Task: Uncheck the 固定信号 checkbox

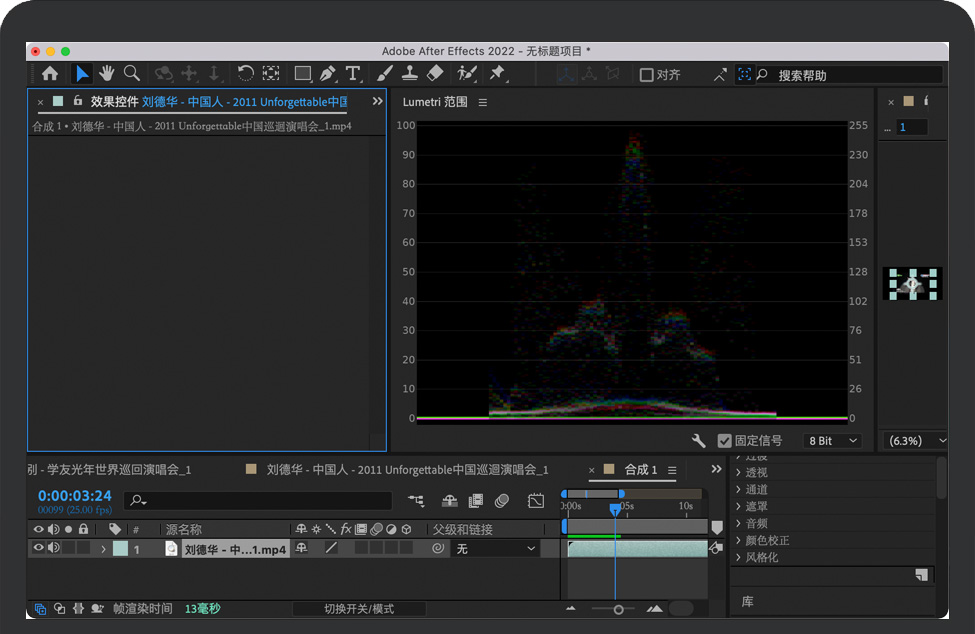Action: [x=724, y=440]
